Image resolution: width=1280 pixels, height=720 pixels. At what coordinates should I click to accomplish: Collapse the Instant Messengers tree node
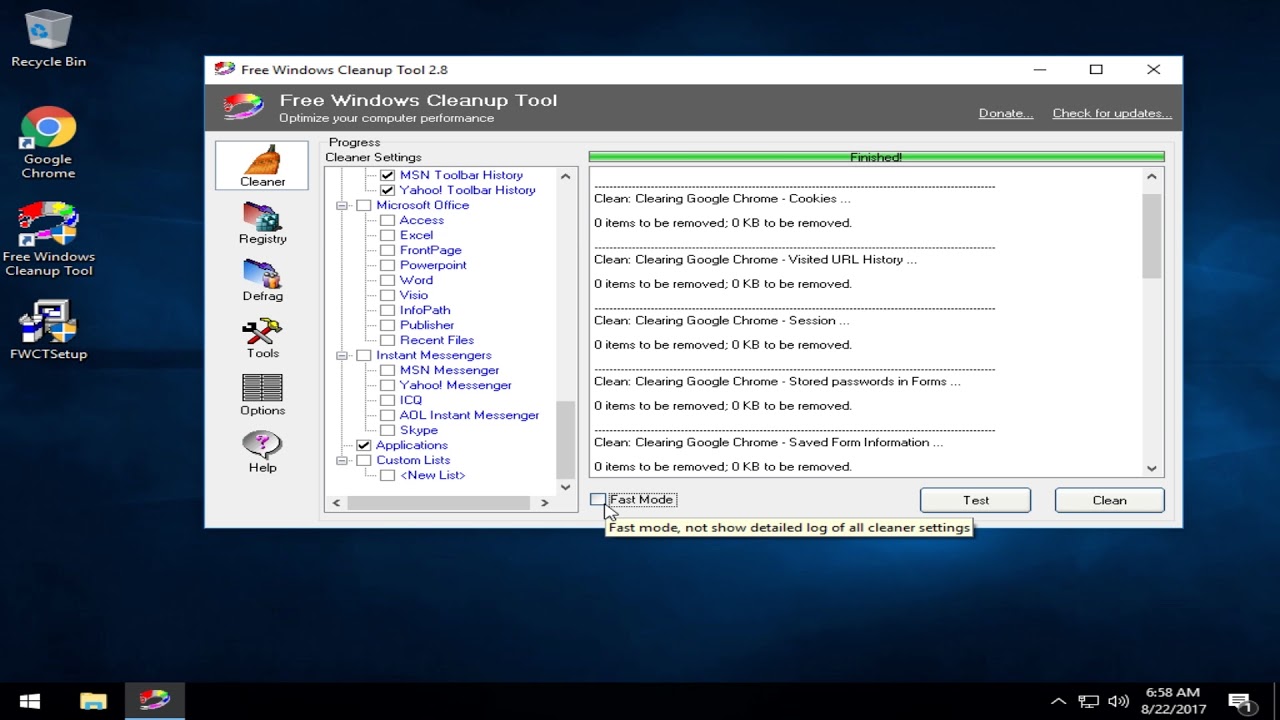342,355
